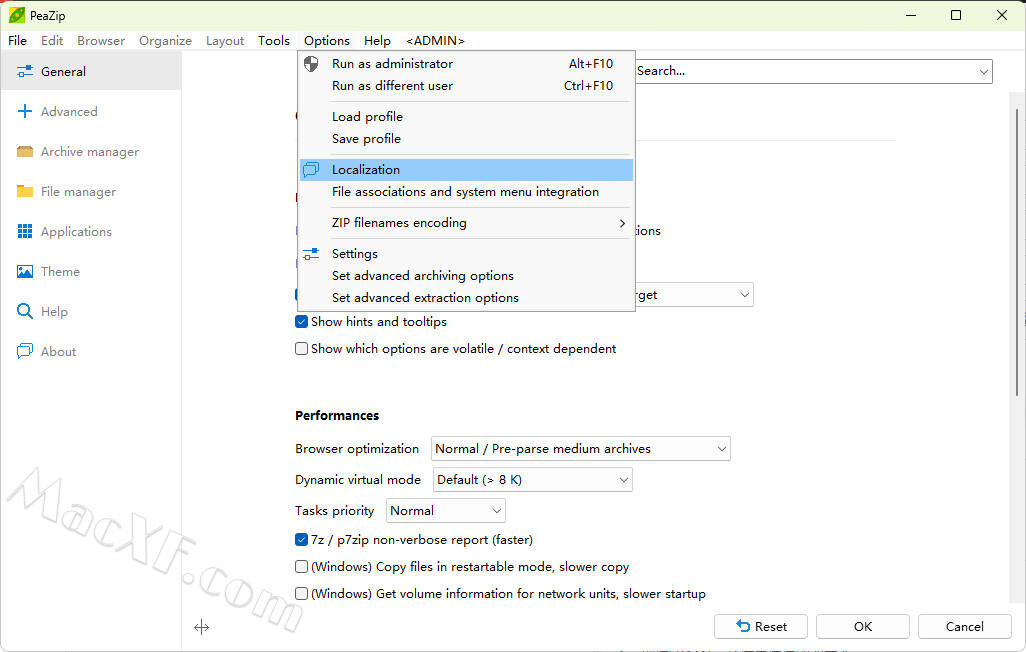Click the Theme picture icon
Viewport: 1026px width, 652px height.
tap(25, 271)
